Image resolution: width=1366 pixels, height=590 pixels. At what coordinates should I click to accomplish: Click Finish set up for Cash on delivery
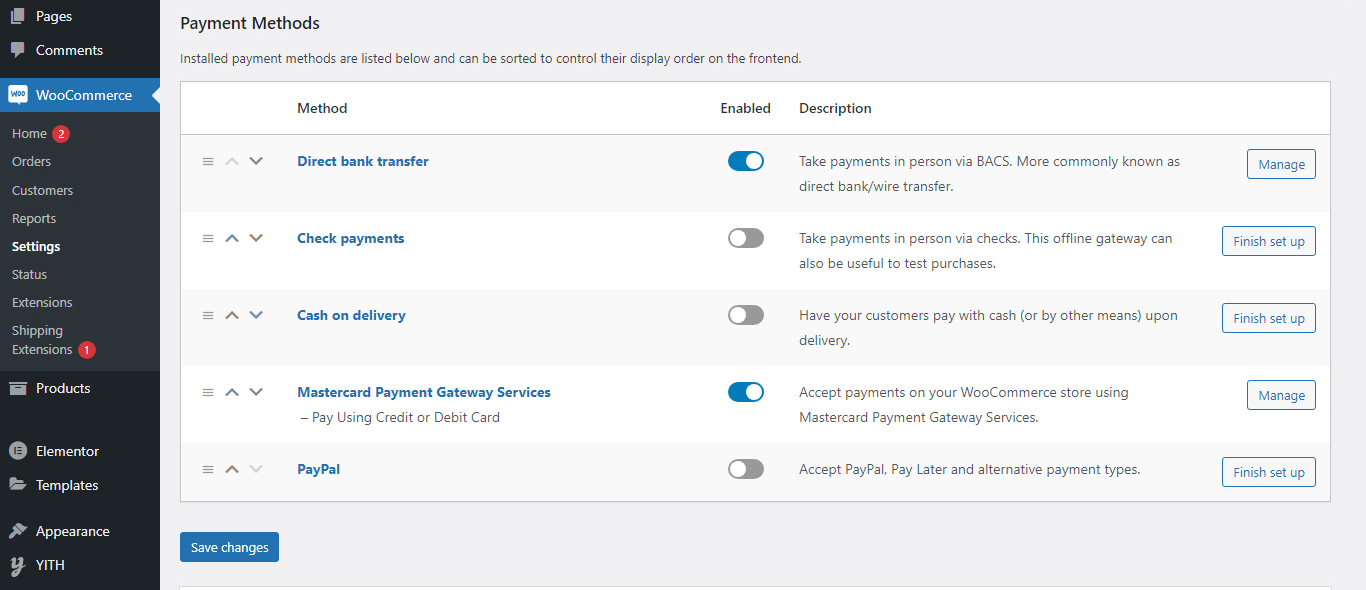1268,318
